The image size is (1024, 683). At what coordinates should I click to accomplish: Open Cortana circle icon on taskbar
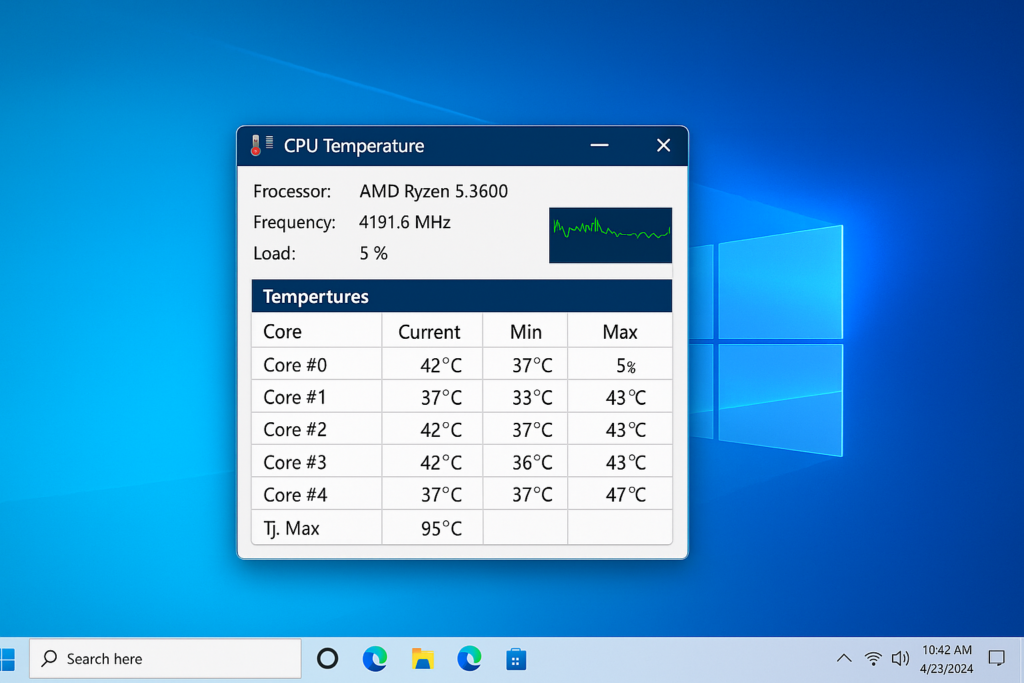point(327,659)
